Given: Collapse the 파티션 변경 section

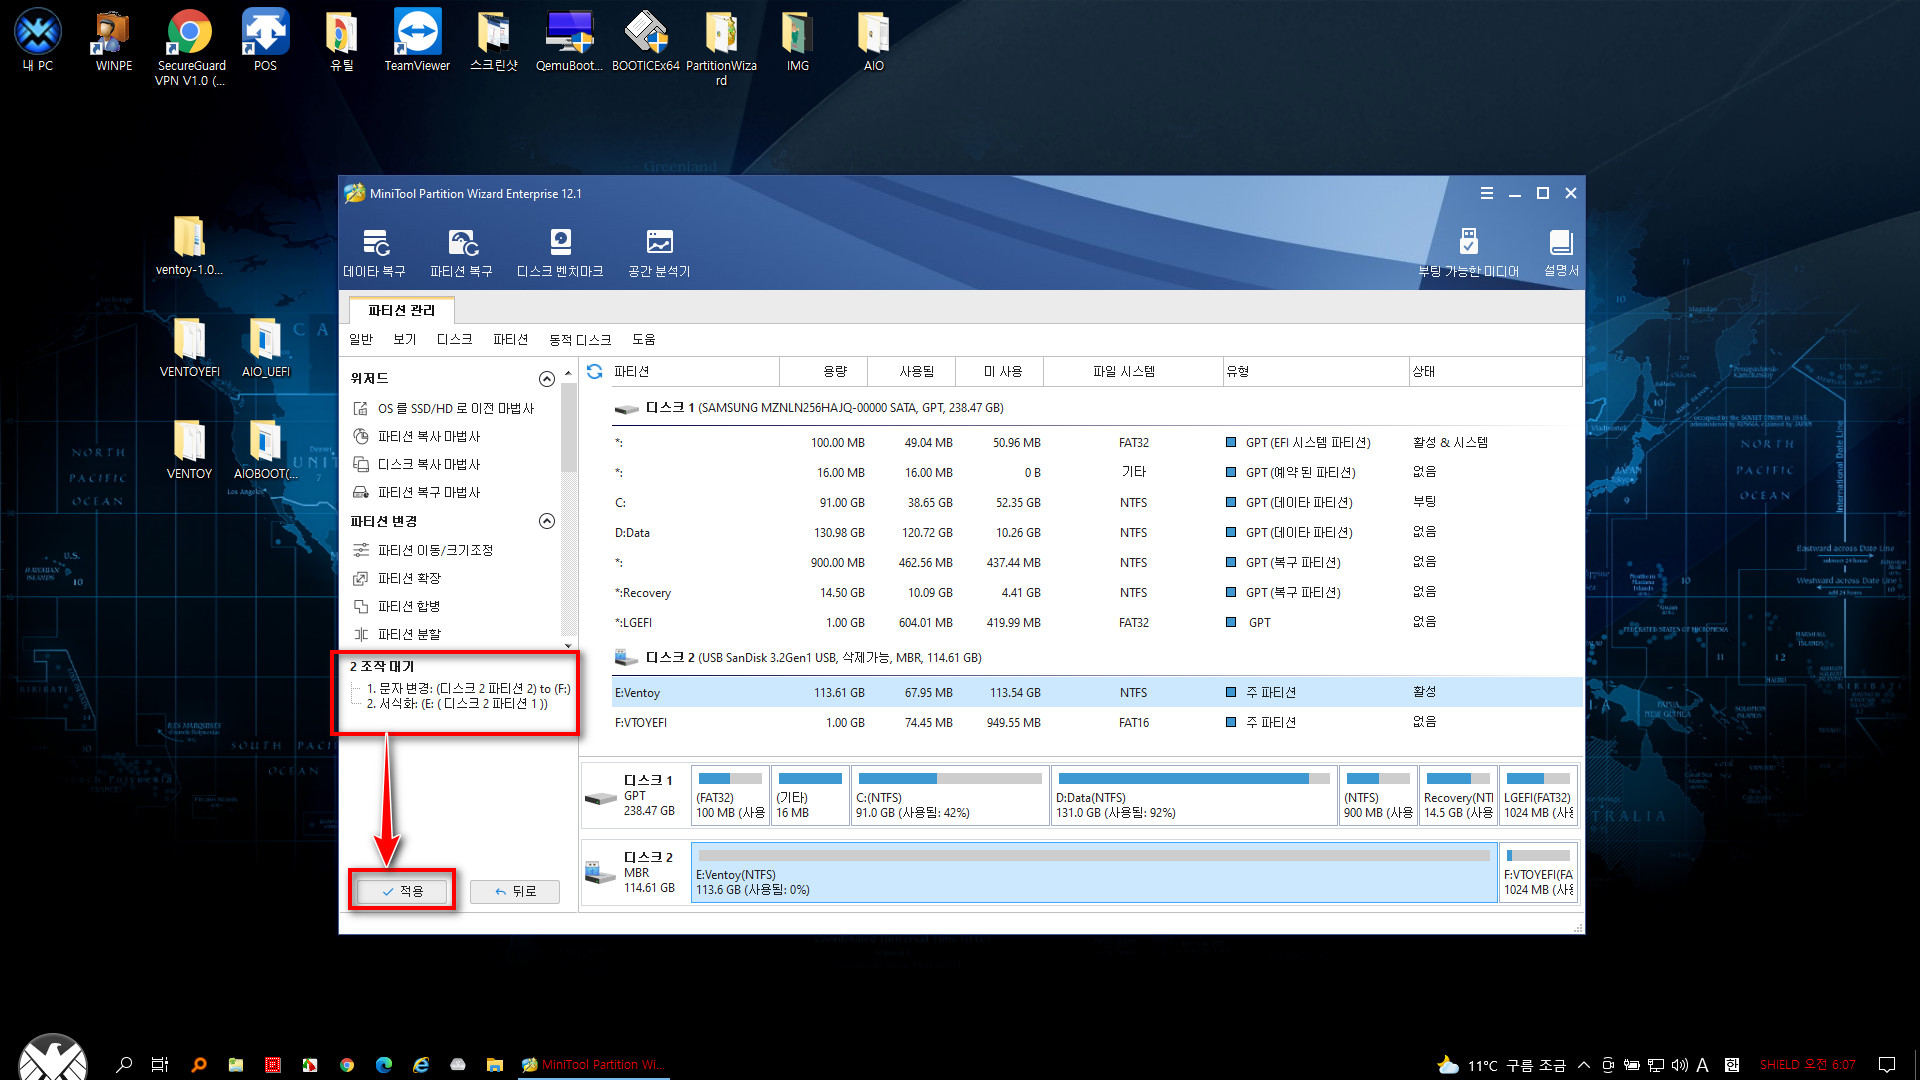Looking at the screenshot, I should point(547,521).
